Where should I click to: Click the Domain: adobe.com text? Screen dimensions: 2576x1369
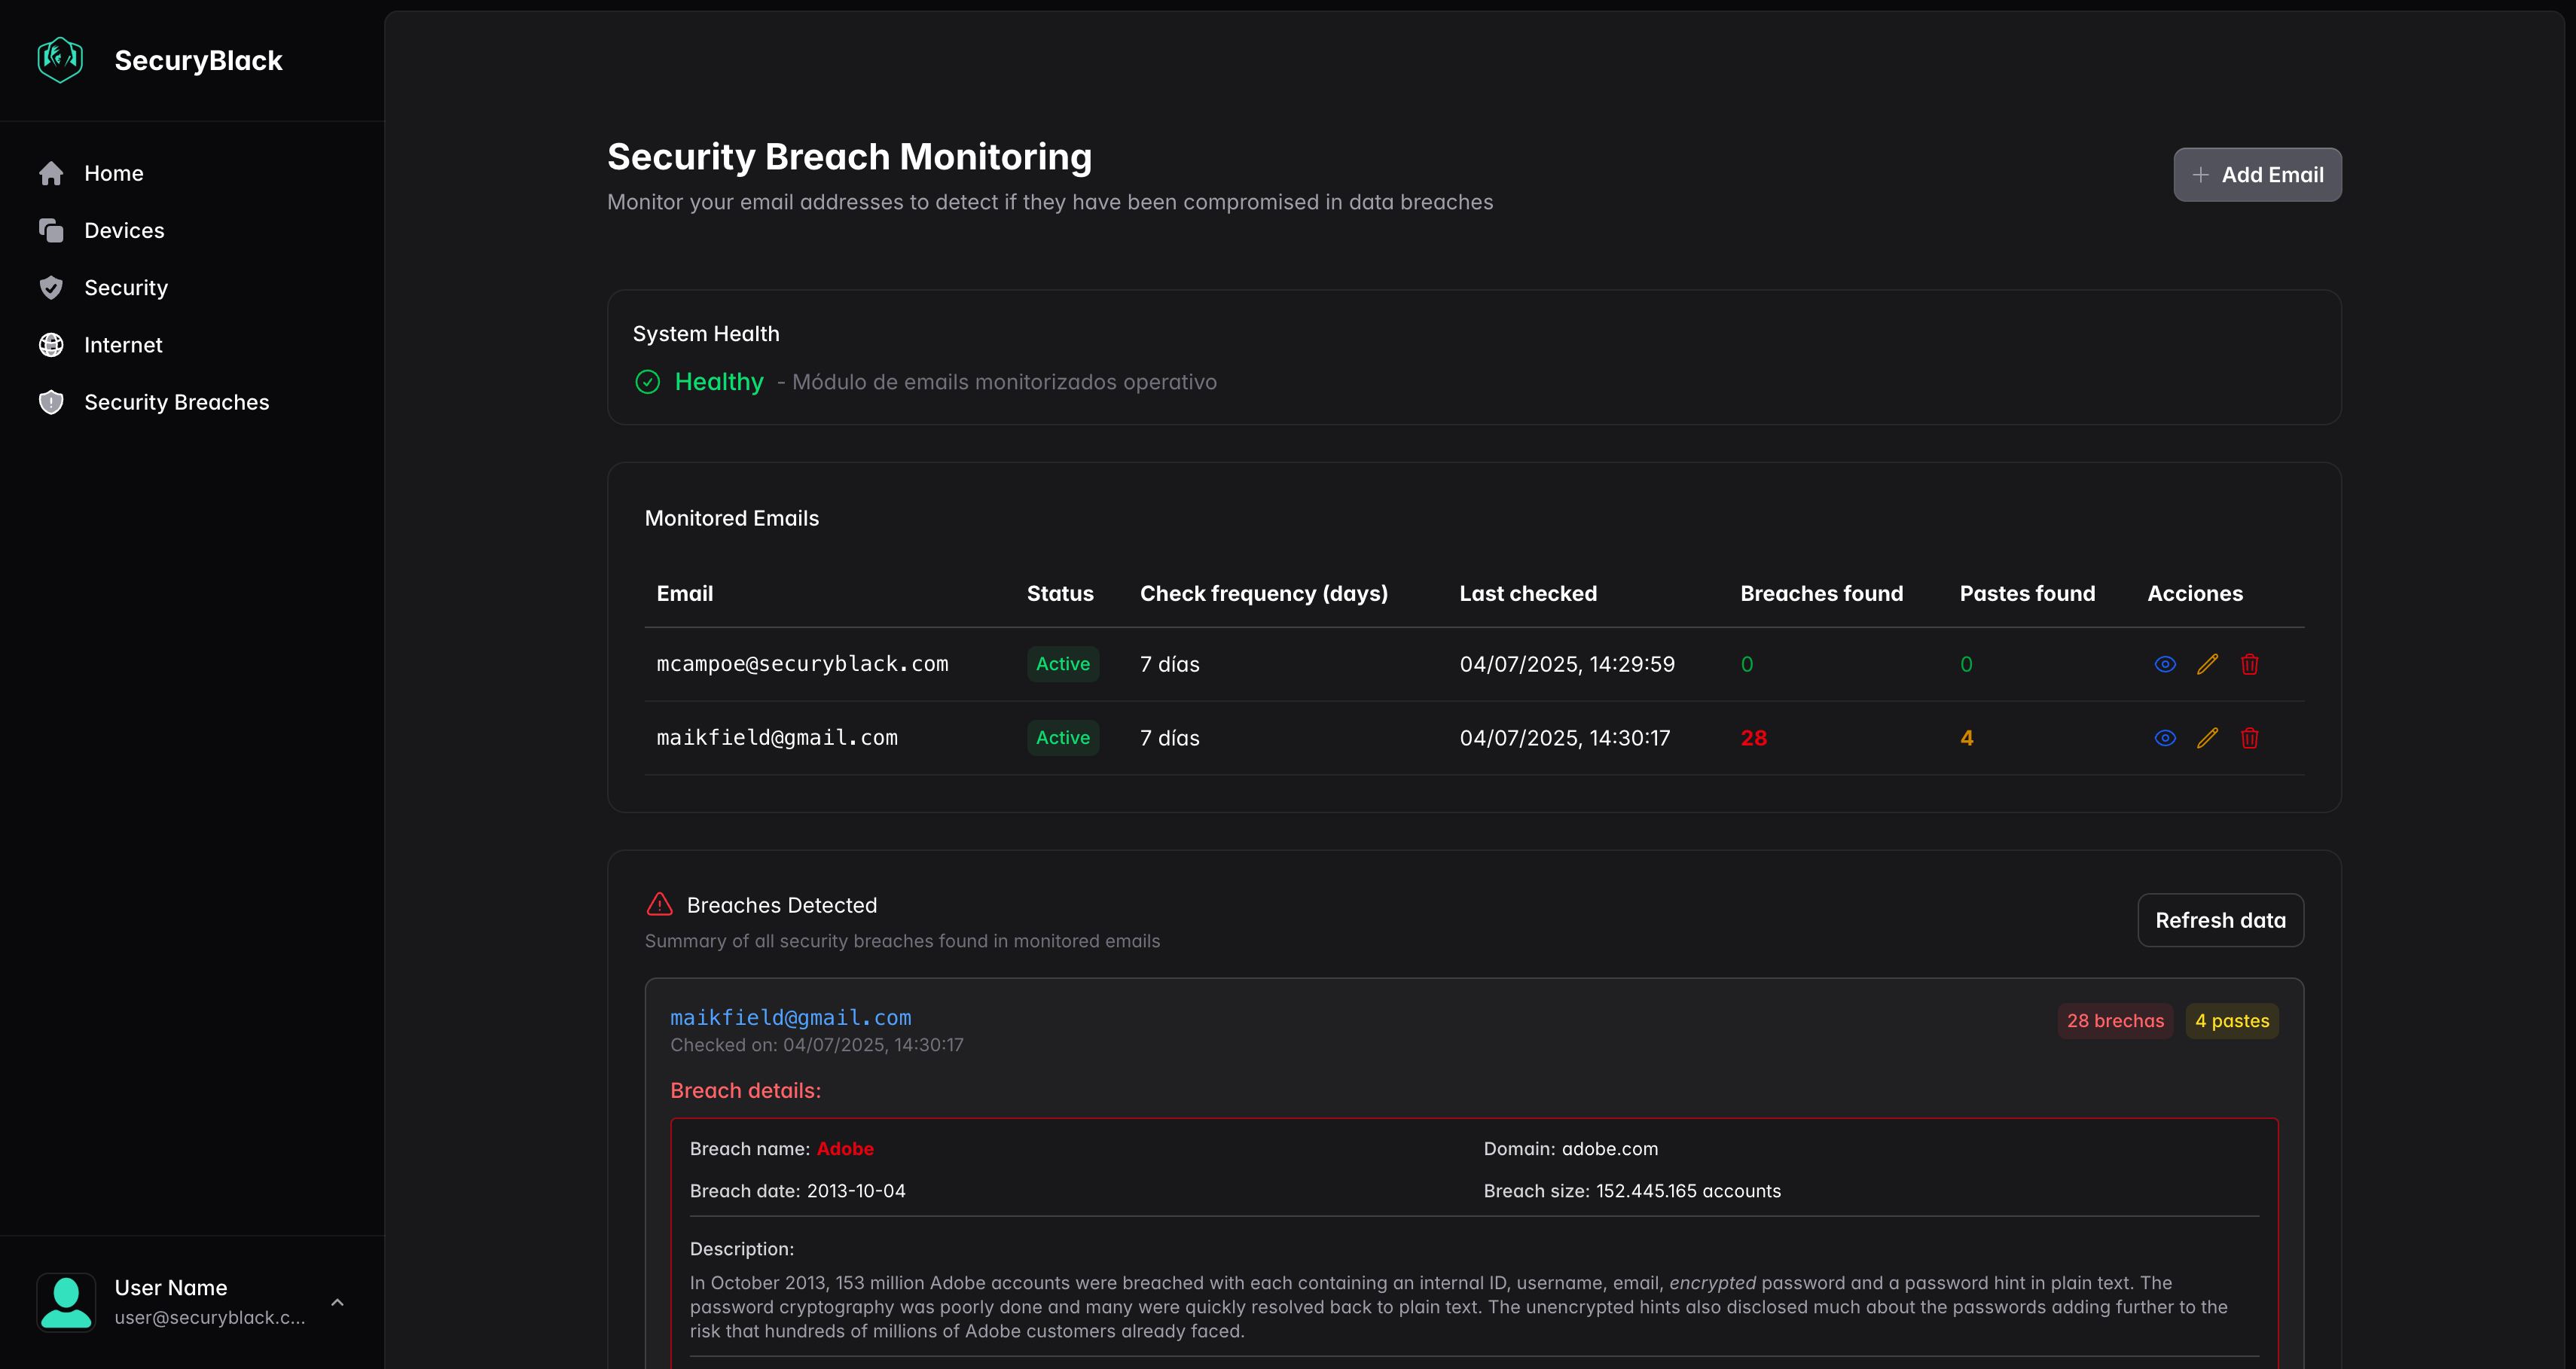click(1570, 1149)
